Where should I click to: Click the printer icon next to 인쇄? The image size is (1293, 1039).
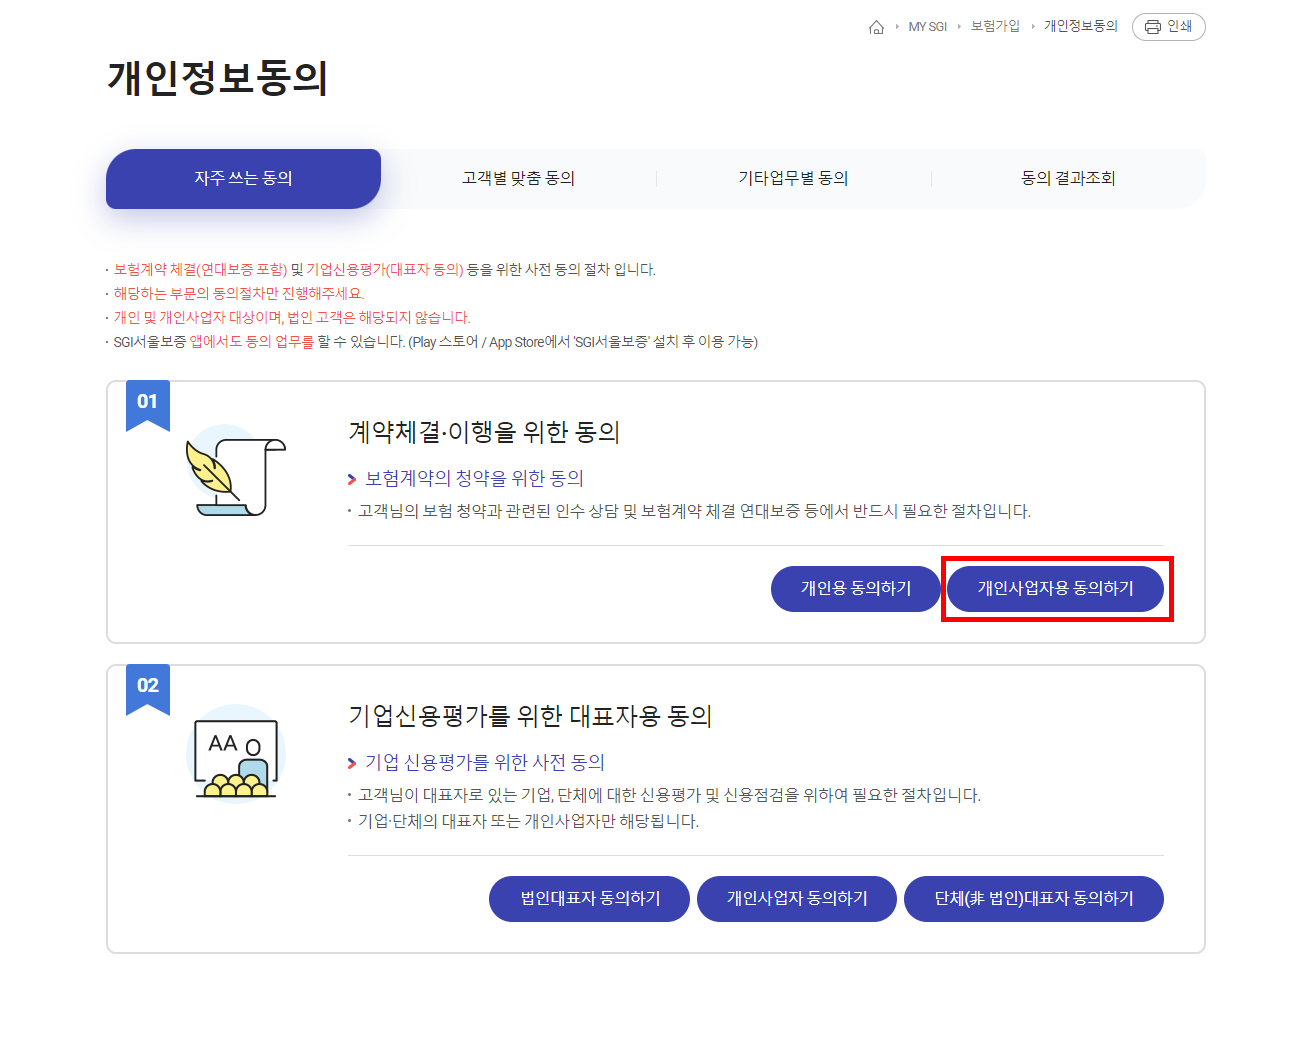coord(1152,27)
